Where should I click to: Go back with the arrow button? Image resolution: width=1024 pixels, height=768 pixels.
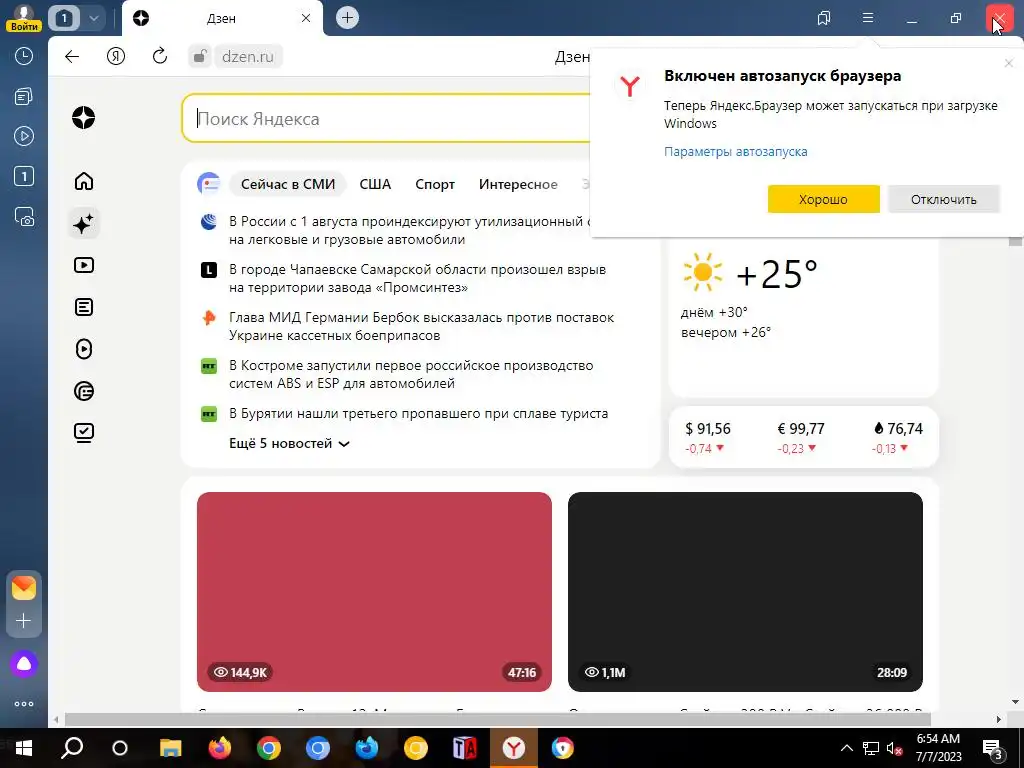tap(72, 56)
